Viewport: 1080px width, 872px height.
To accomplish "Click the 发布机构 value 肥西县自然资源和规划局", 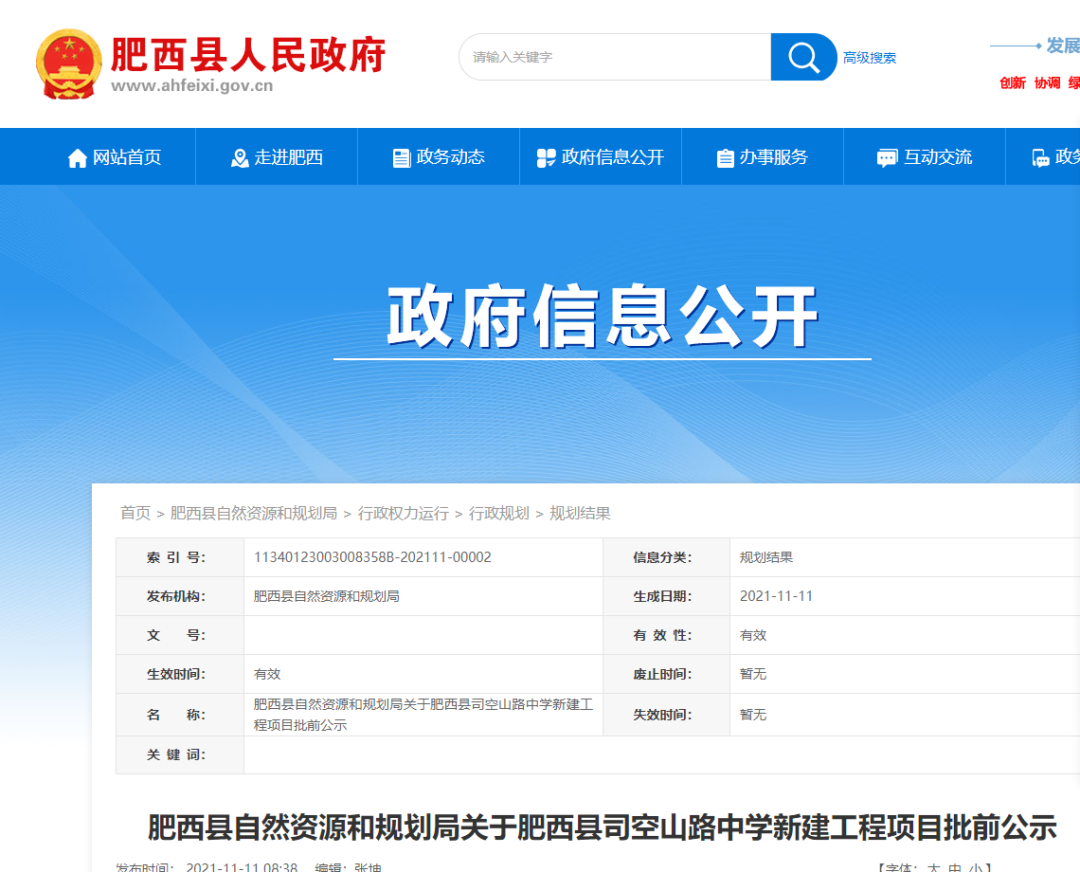I will [x=326, y=596].
